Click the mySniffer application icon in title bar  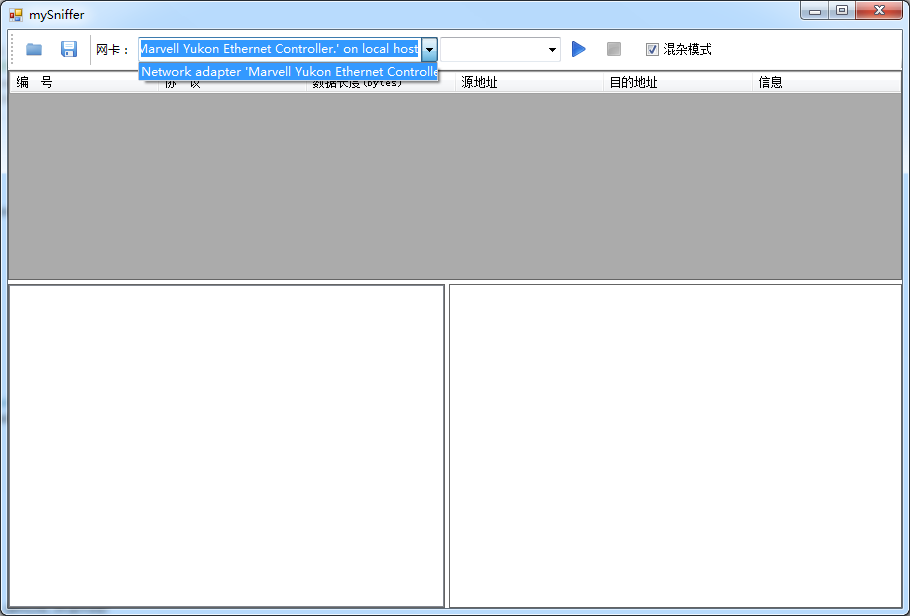[16, 15]
